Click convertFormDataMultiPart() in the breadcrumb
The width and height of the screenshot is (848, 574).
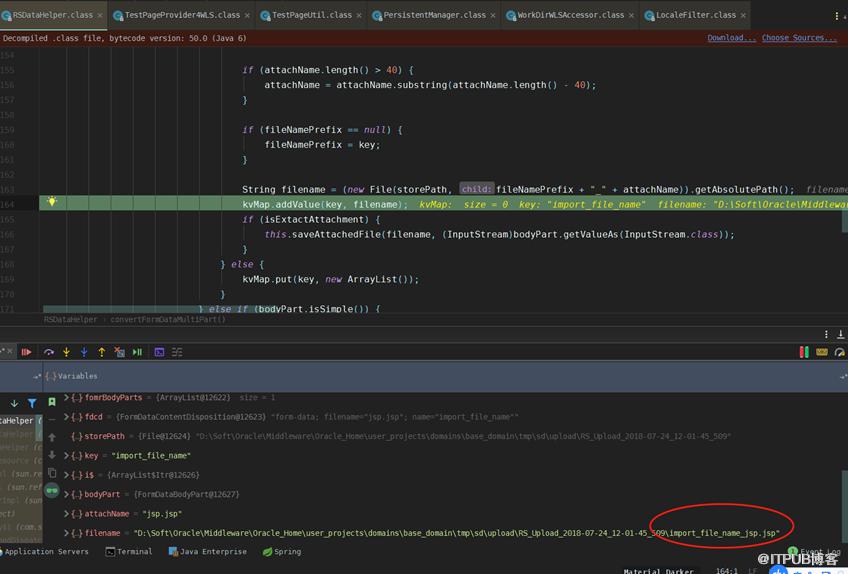pos(168,320)
